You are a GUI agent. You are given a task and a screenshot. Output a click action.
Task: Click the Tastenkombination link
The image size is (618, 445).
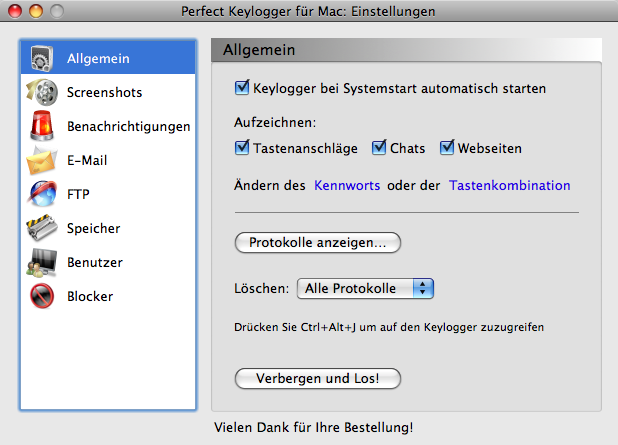[x=510, y=185]
